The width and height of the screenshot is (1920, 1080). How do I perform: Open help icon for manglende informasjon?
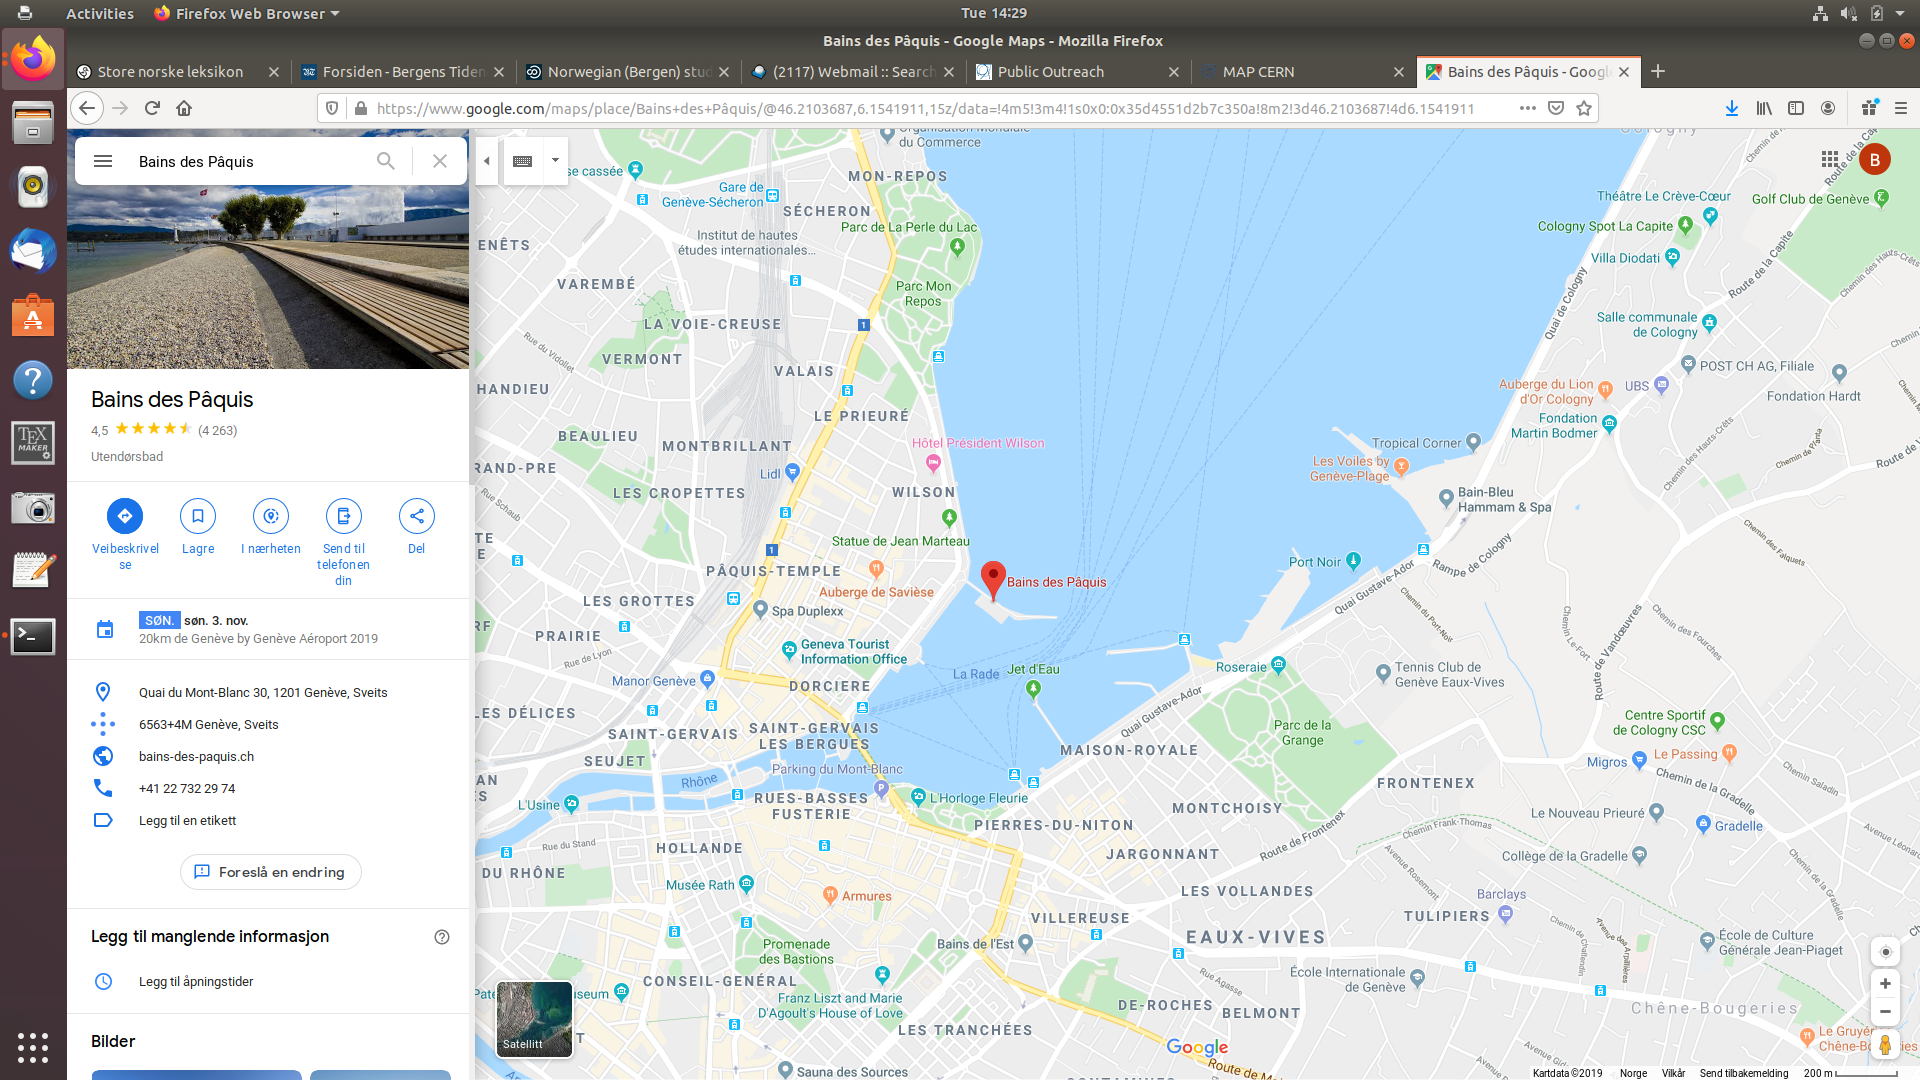[442, 937]
